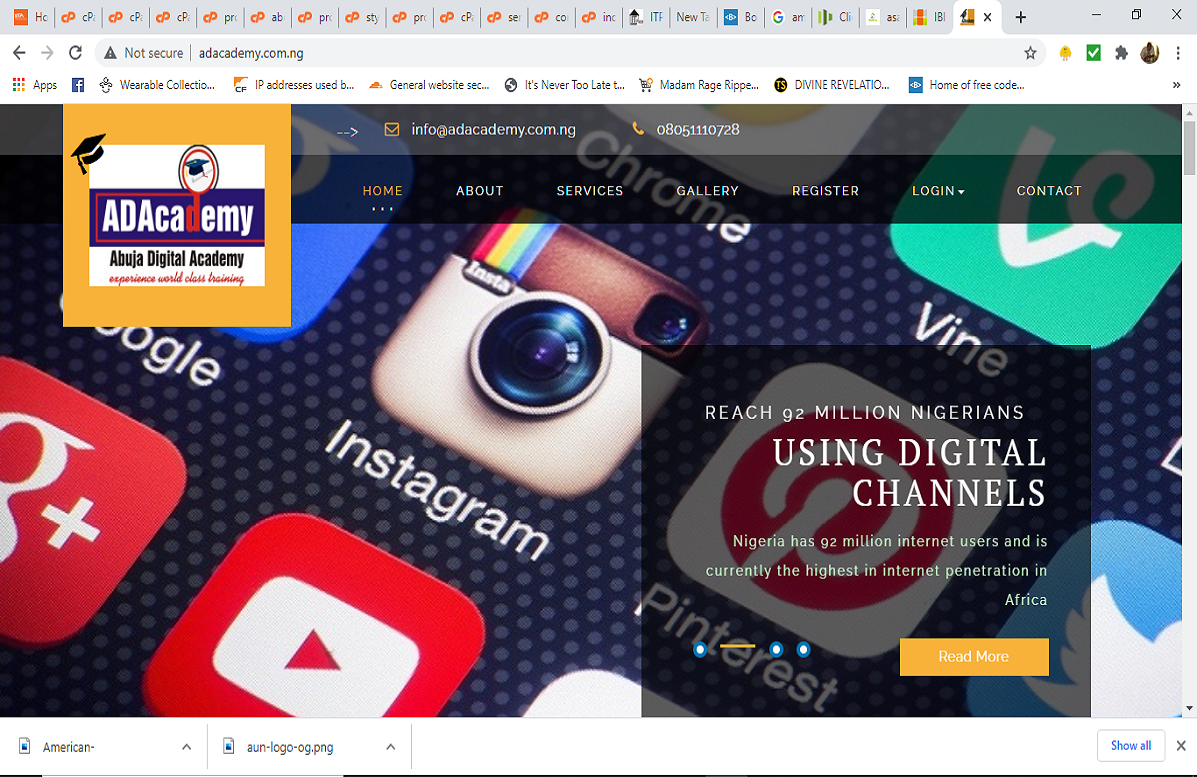1197x777 pixels.
Task: Click the USING DIGITAL CHANNELS slide heading
Action: [908, 472]
